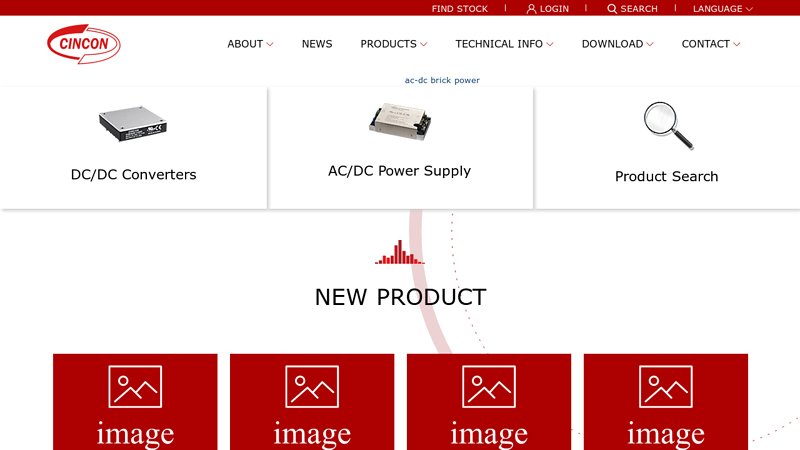Click the Cincon logo
This screenshot has height=450, width=800.
point(84,44)
